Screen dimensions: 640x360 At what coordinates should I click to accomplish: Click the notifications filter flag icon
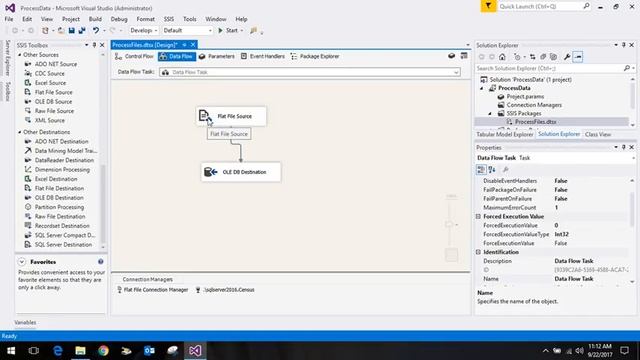[x=488, y=6]
